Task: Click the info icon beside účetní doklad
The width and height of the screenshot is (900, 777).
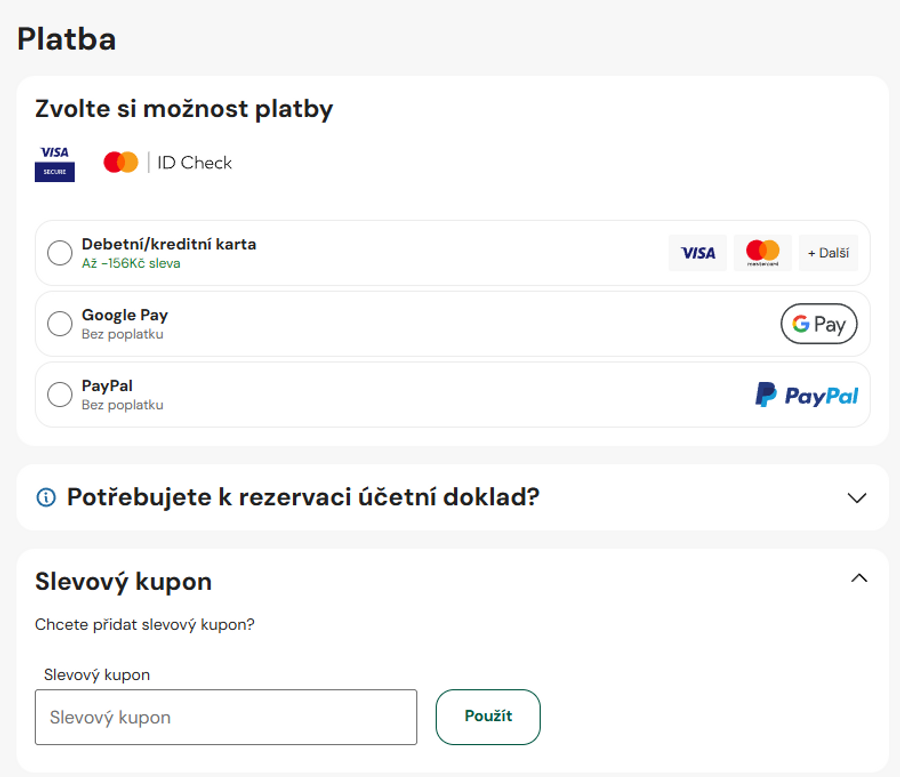Action: point(45,497)
